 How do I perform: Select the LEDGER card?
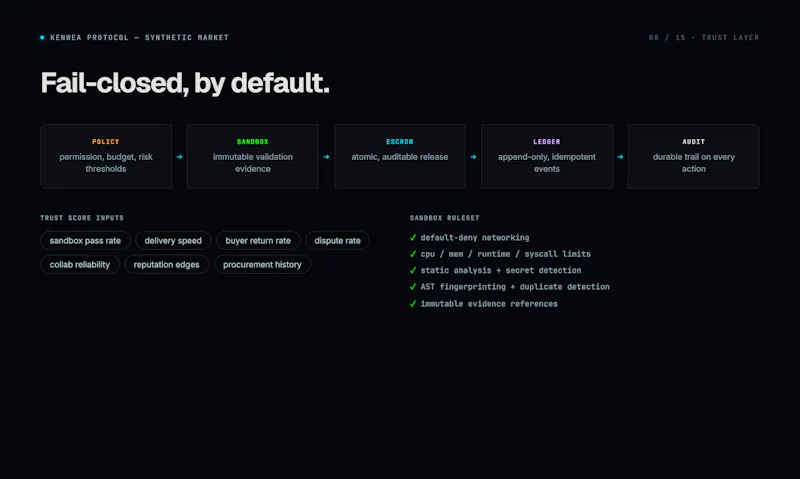(x=546, y=157)
